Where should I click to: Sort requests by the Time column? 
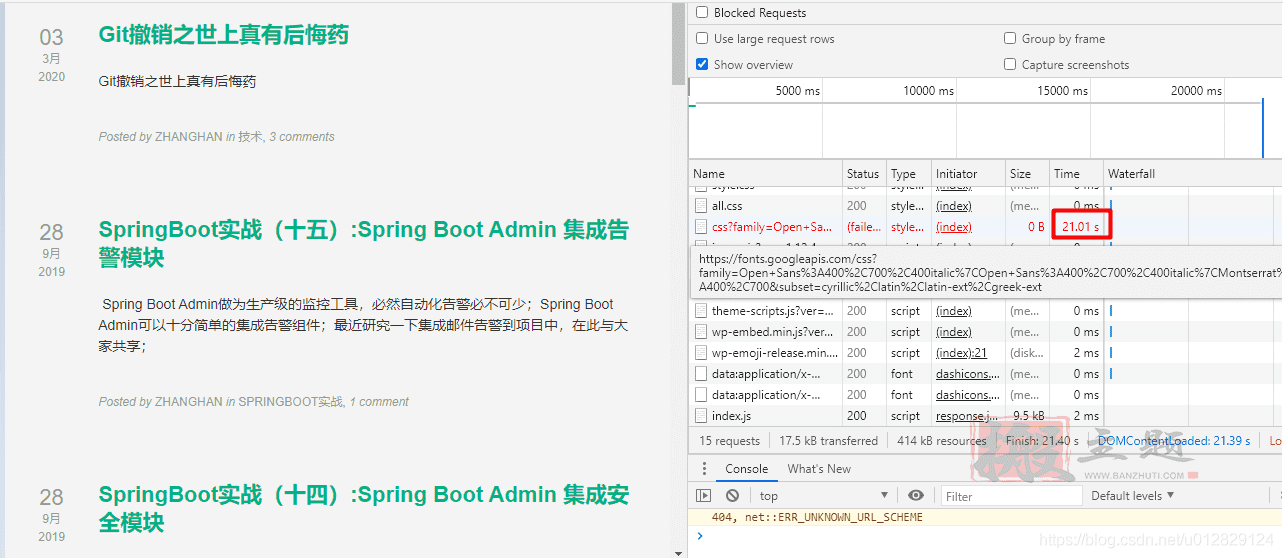point(1076,174)
